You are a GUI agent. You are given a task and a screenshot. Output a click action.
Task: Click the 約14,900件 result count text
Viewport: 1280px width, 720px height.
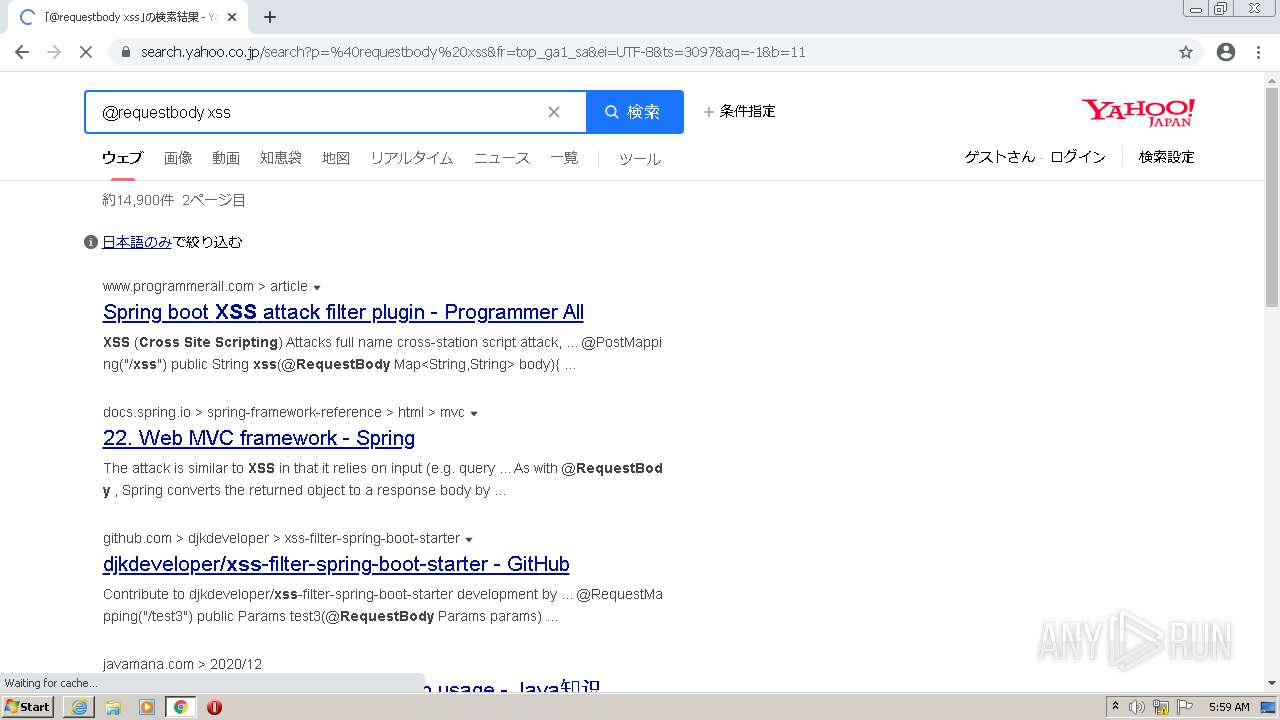click(x=138, y=200)
